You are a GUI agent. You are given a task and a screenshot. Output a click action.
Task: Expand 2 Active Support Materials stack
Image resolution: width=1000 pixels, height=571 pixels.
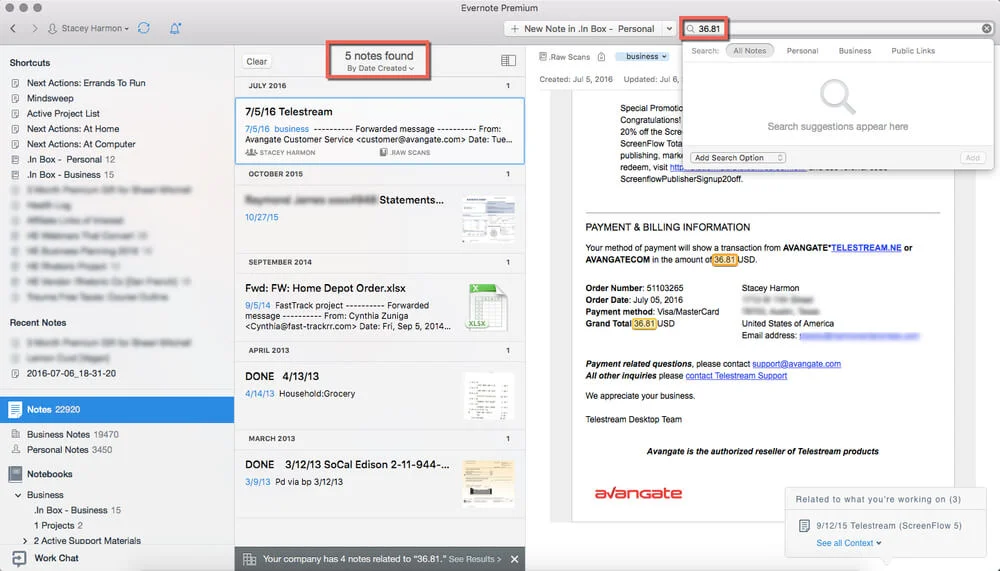25,540
